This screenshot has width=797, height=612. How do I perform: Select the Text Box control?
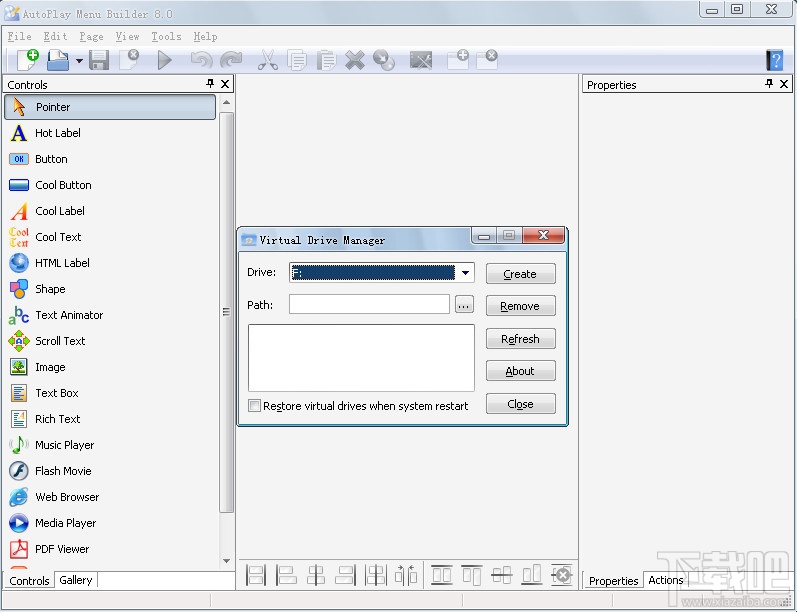point(110,393)
